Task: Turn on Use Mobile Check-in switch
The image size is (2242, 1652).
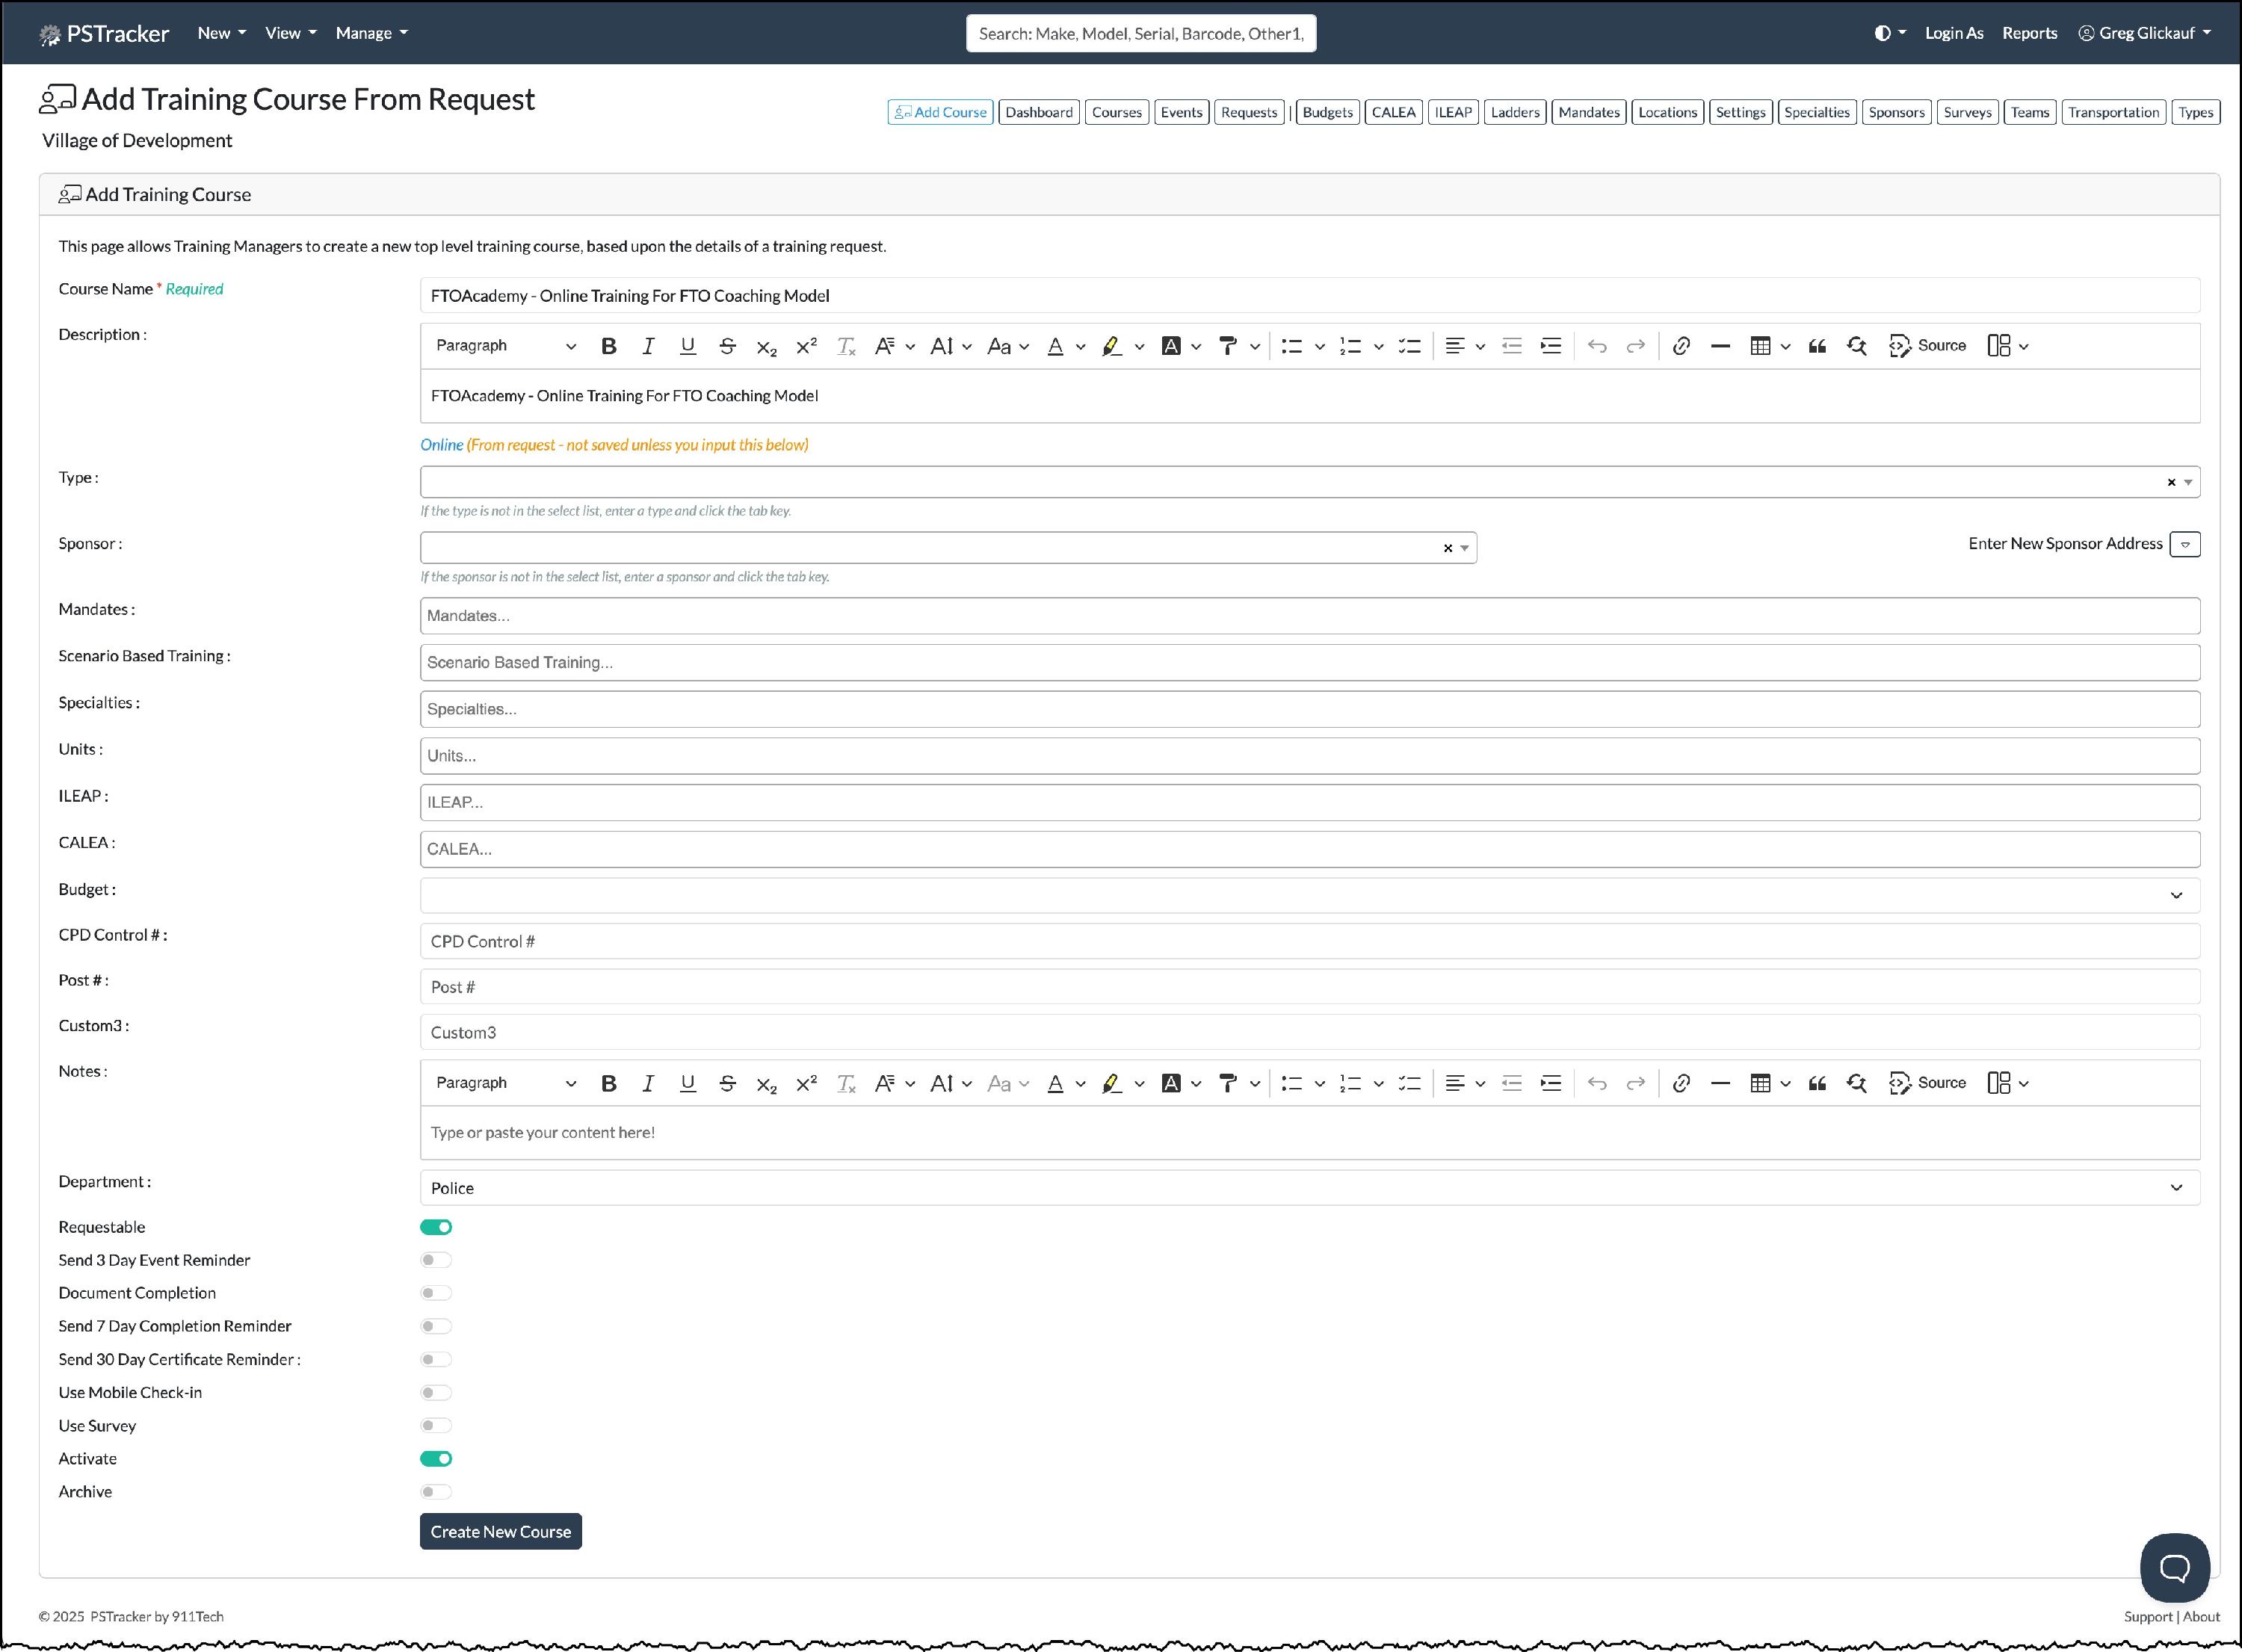Action: click(436, 1393)
